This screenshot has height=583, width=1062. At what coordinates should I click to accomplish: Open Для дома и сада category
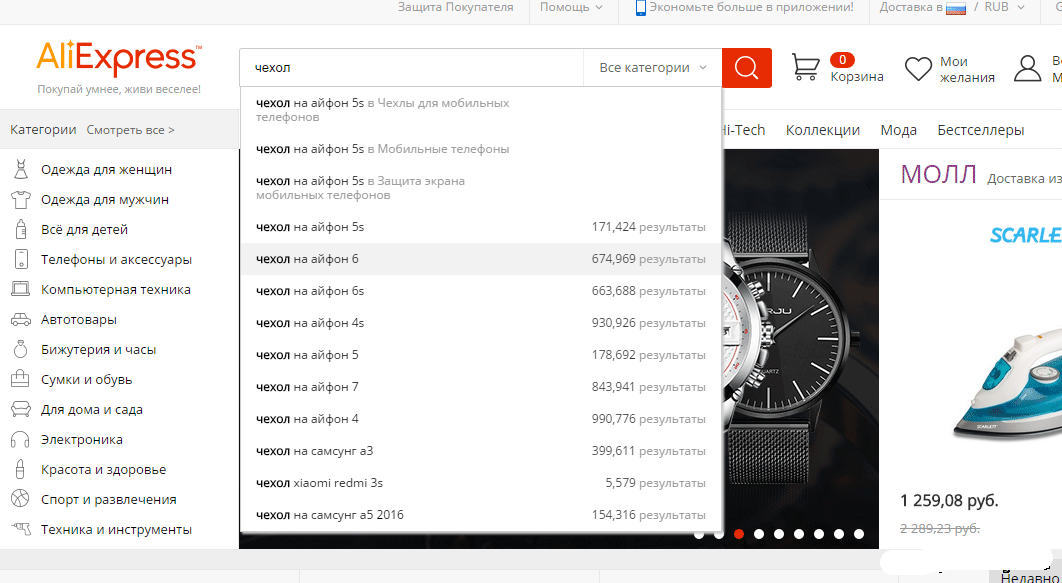tap(91, 410)
